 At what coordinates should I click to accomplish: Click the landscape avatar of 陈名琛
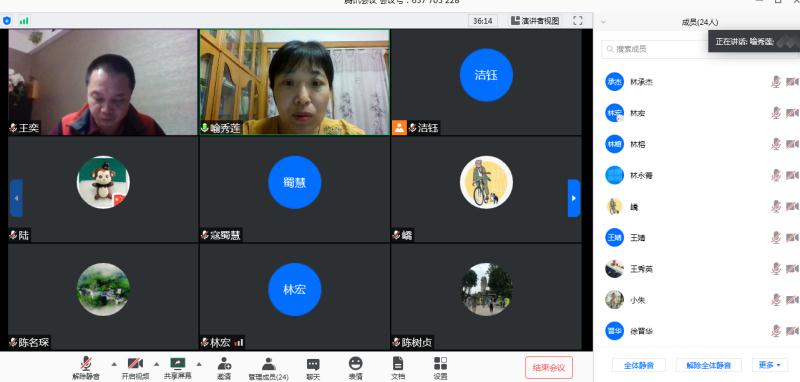103,289
